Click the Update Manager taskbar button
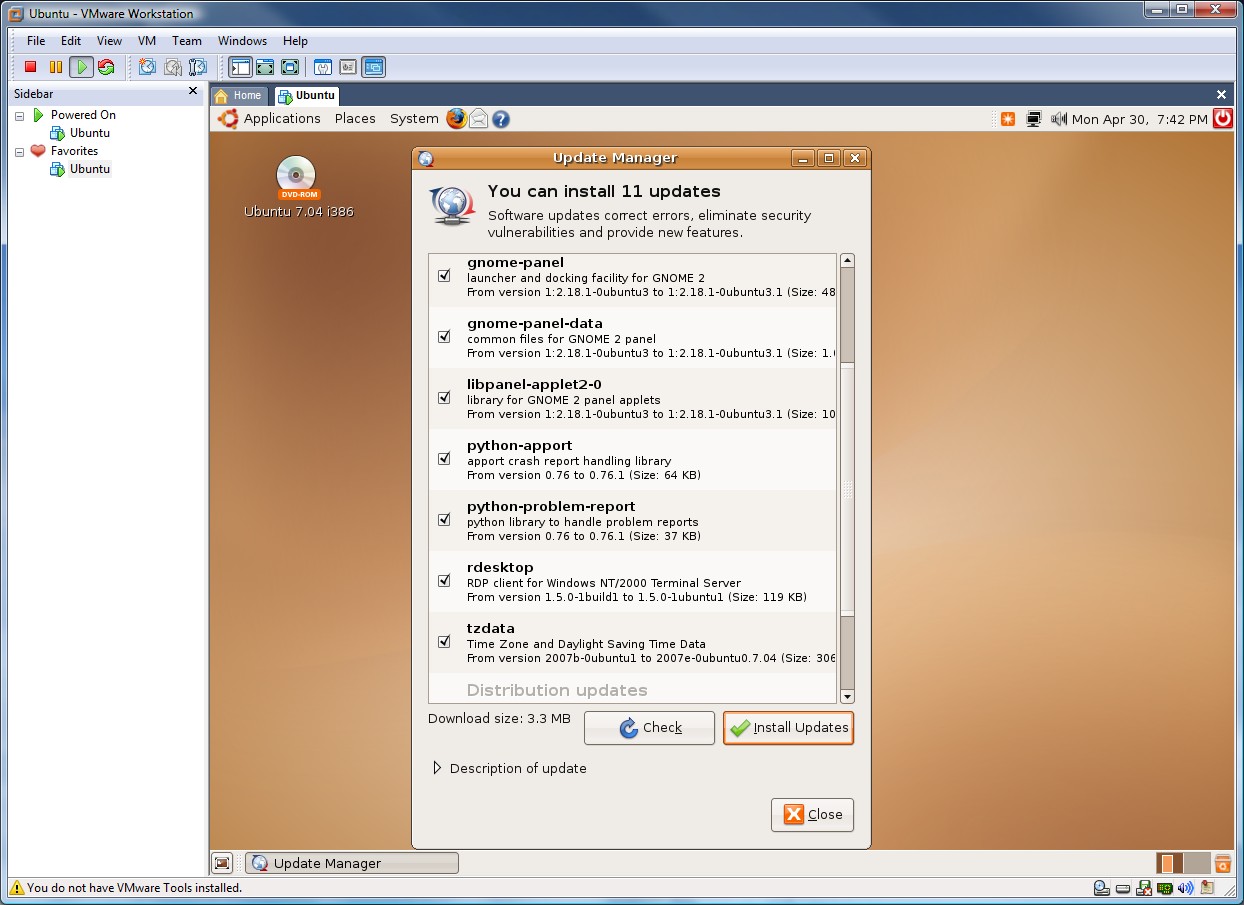Image resolution: width=1244 pixels, height=905 pixels. tap(352, 863)
